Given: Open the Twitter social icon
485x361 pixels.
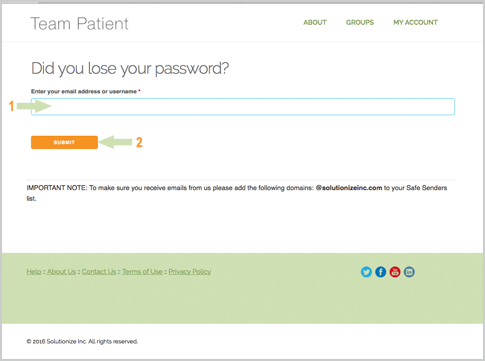Looking at the screenshot, I should point(366,272).
